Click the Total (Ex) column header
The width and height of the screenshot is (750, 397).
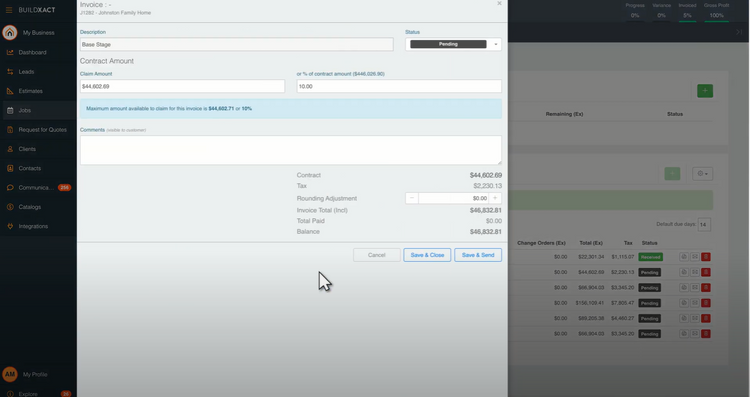[591, 243]
